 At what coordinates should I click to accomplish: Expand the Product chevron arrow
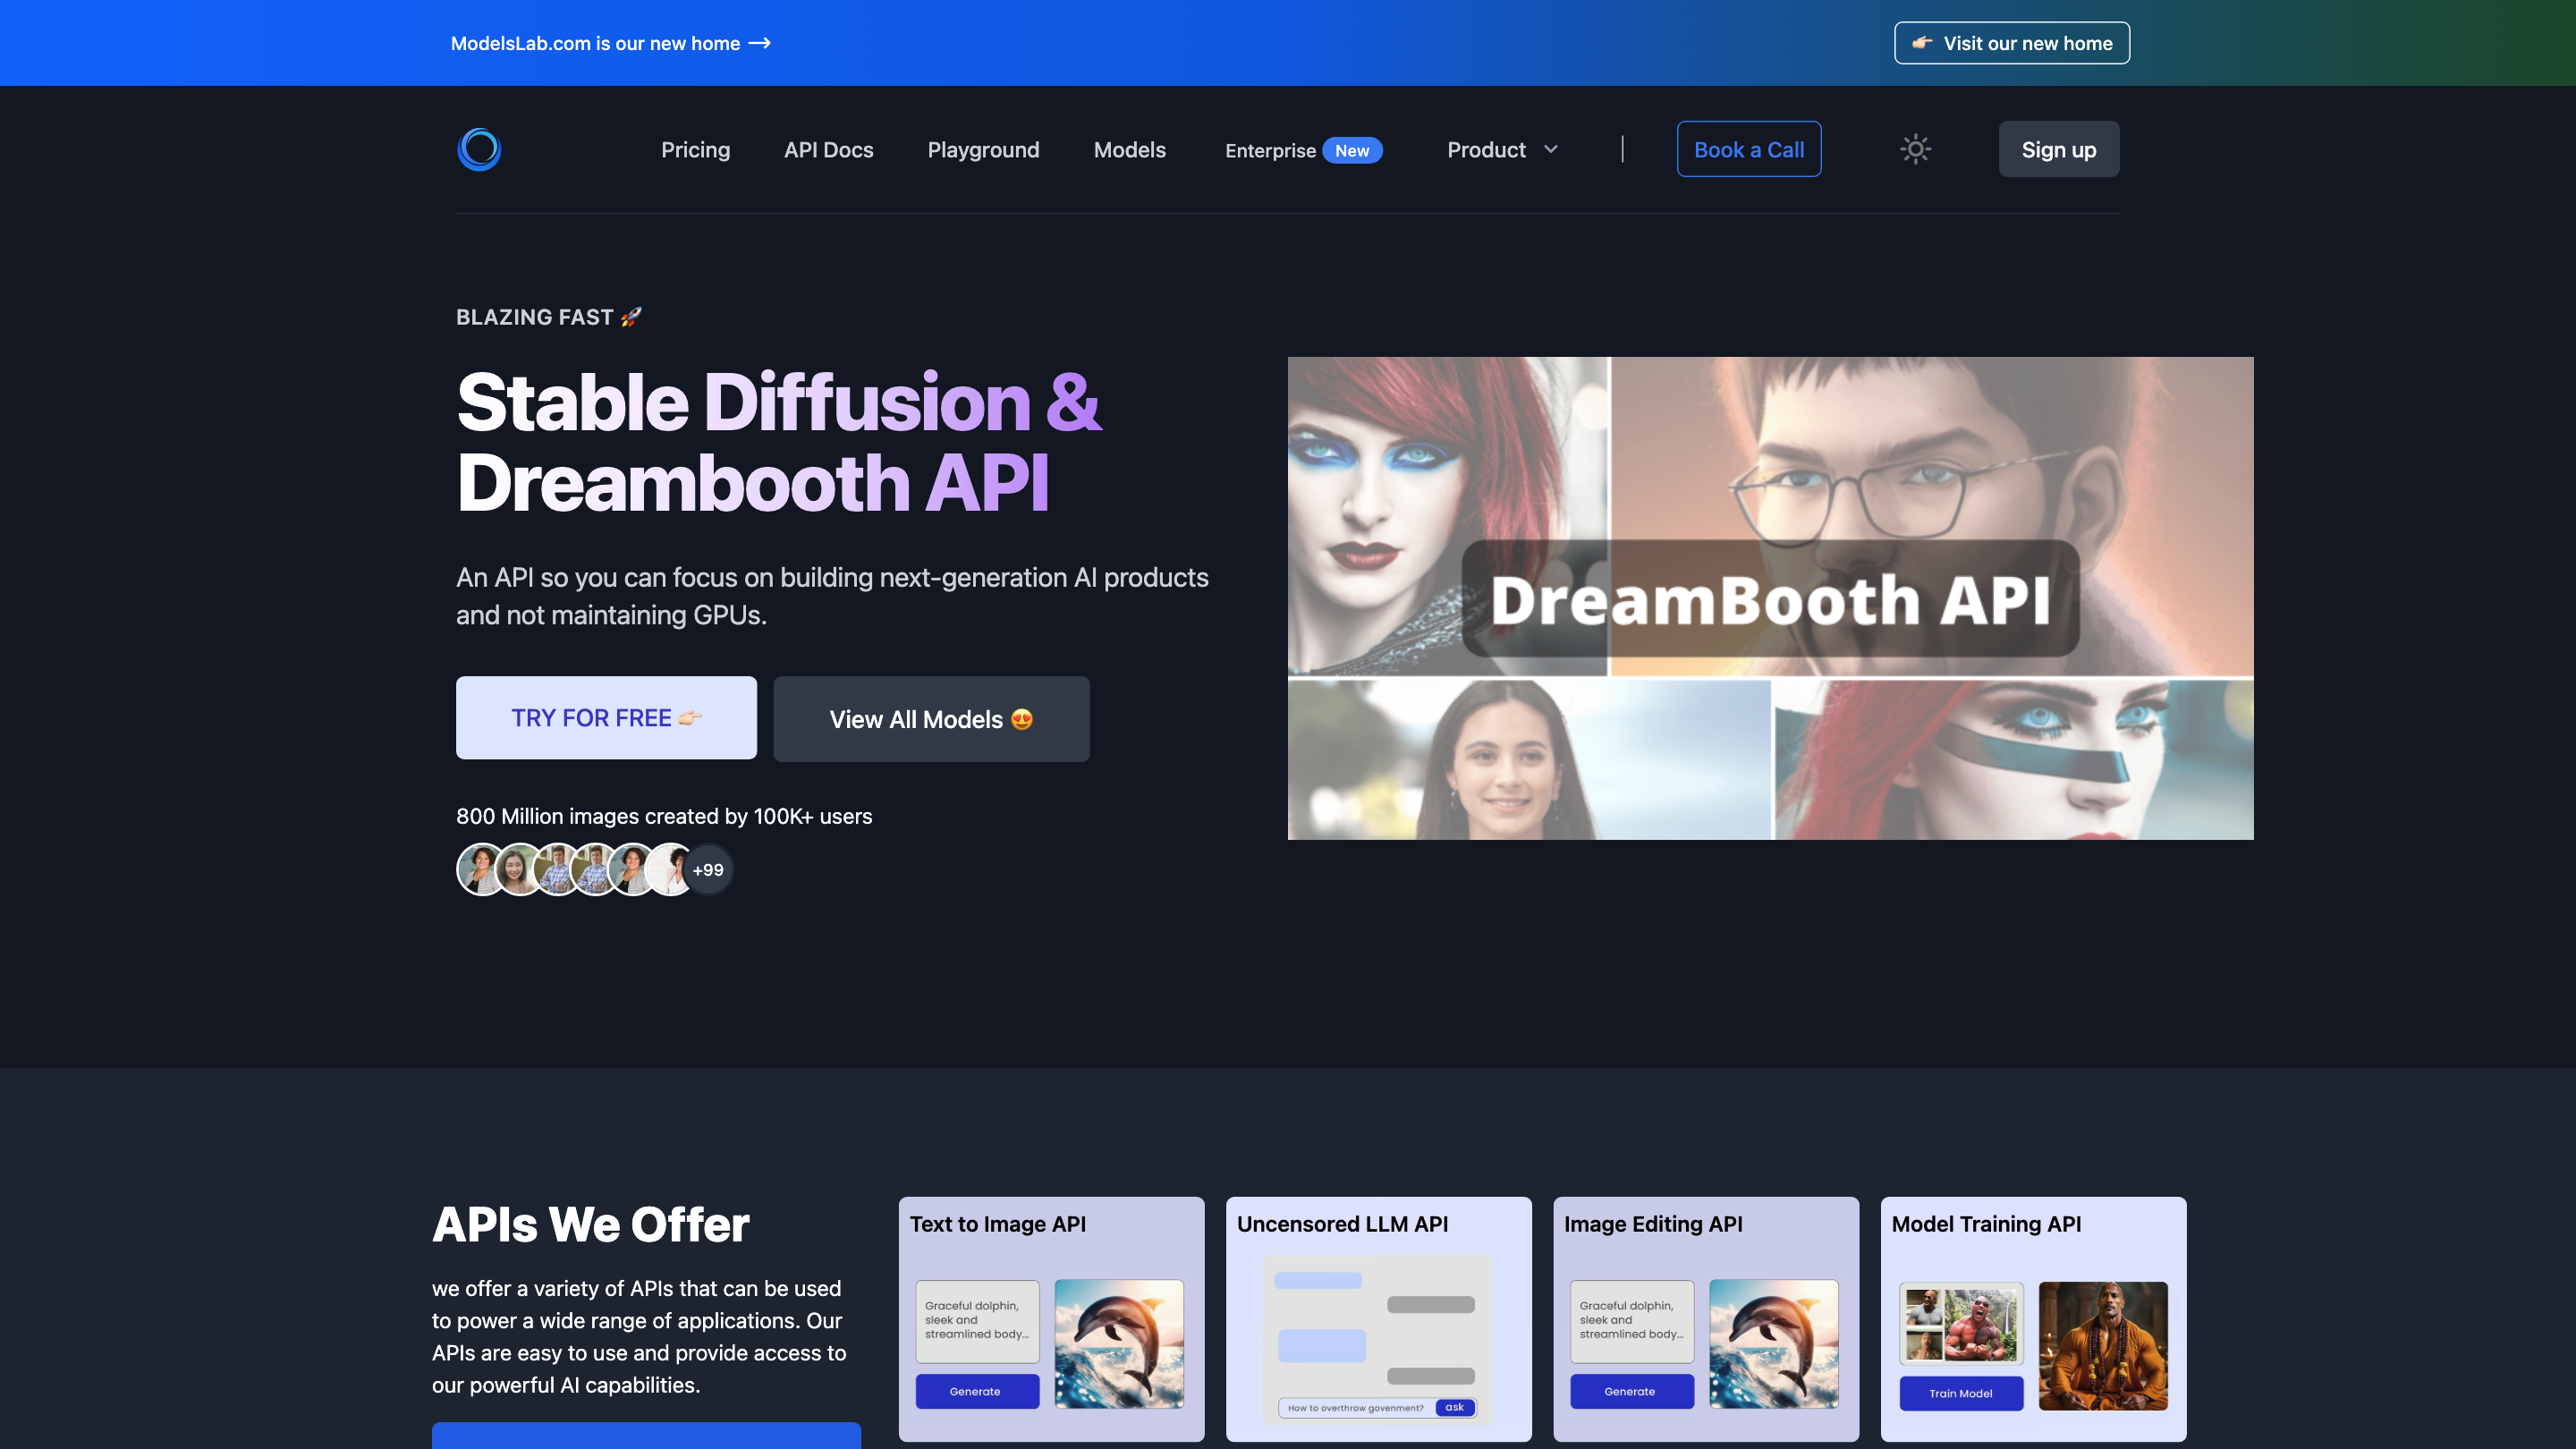coord(1551,149)
